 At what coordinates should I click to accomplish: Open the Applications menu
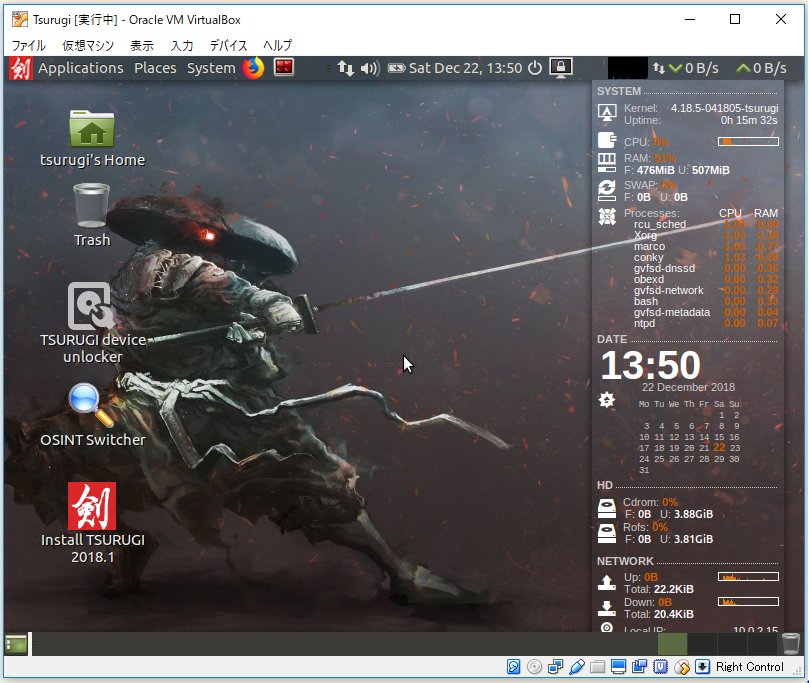pos(81,68)
